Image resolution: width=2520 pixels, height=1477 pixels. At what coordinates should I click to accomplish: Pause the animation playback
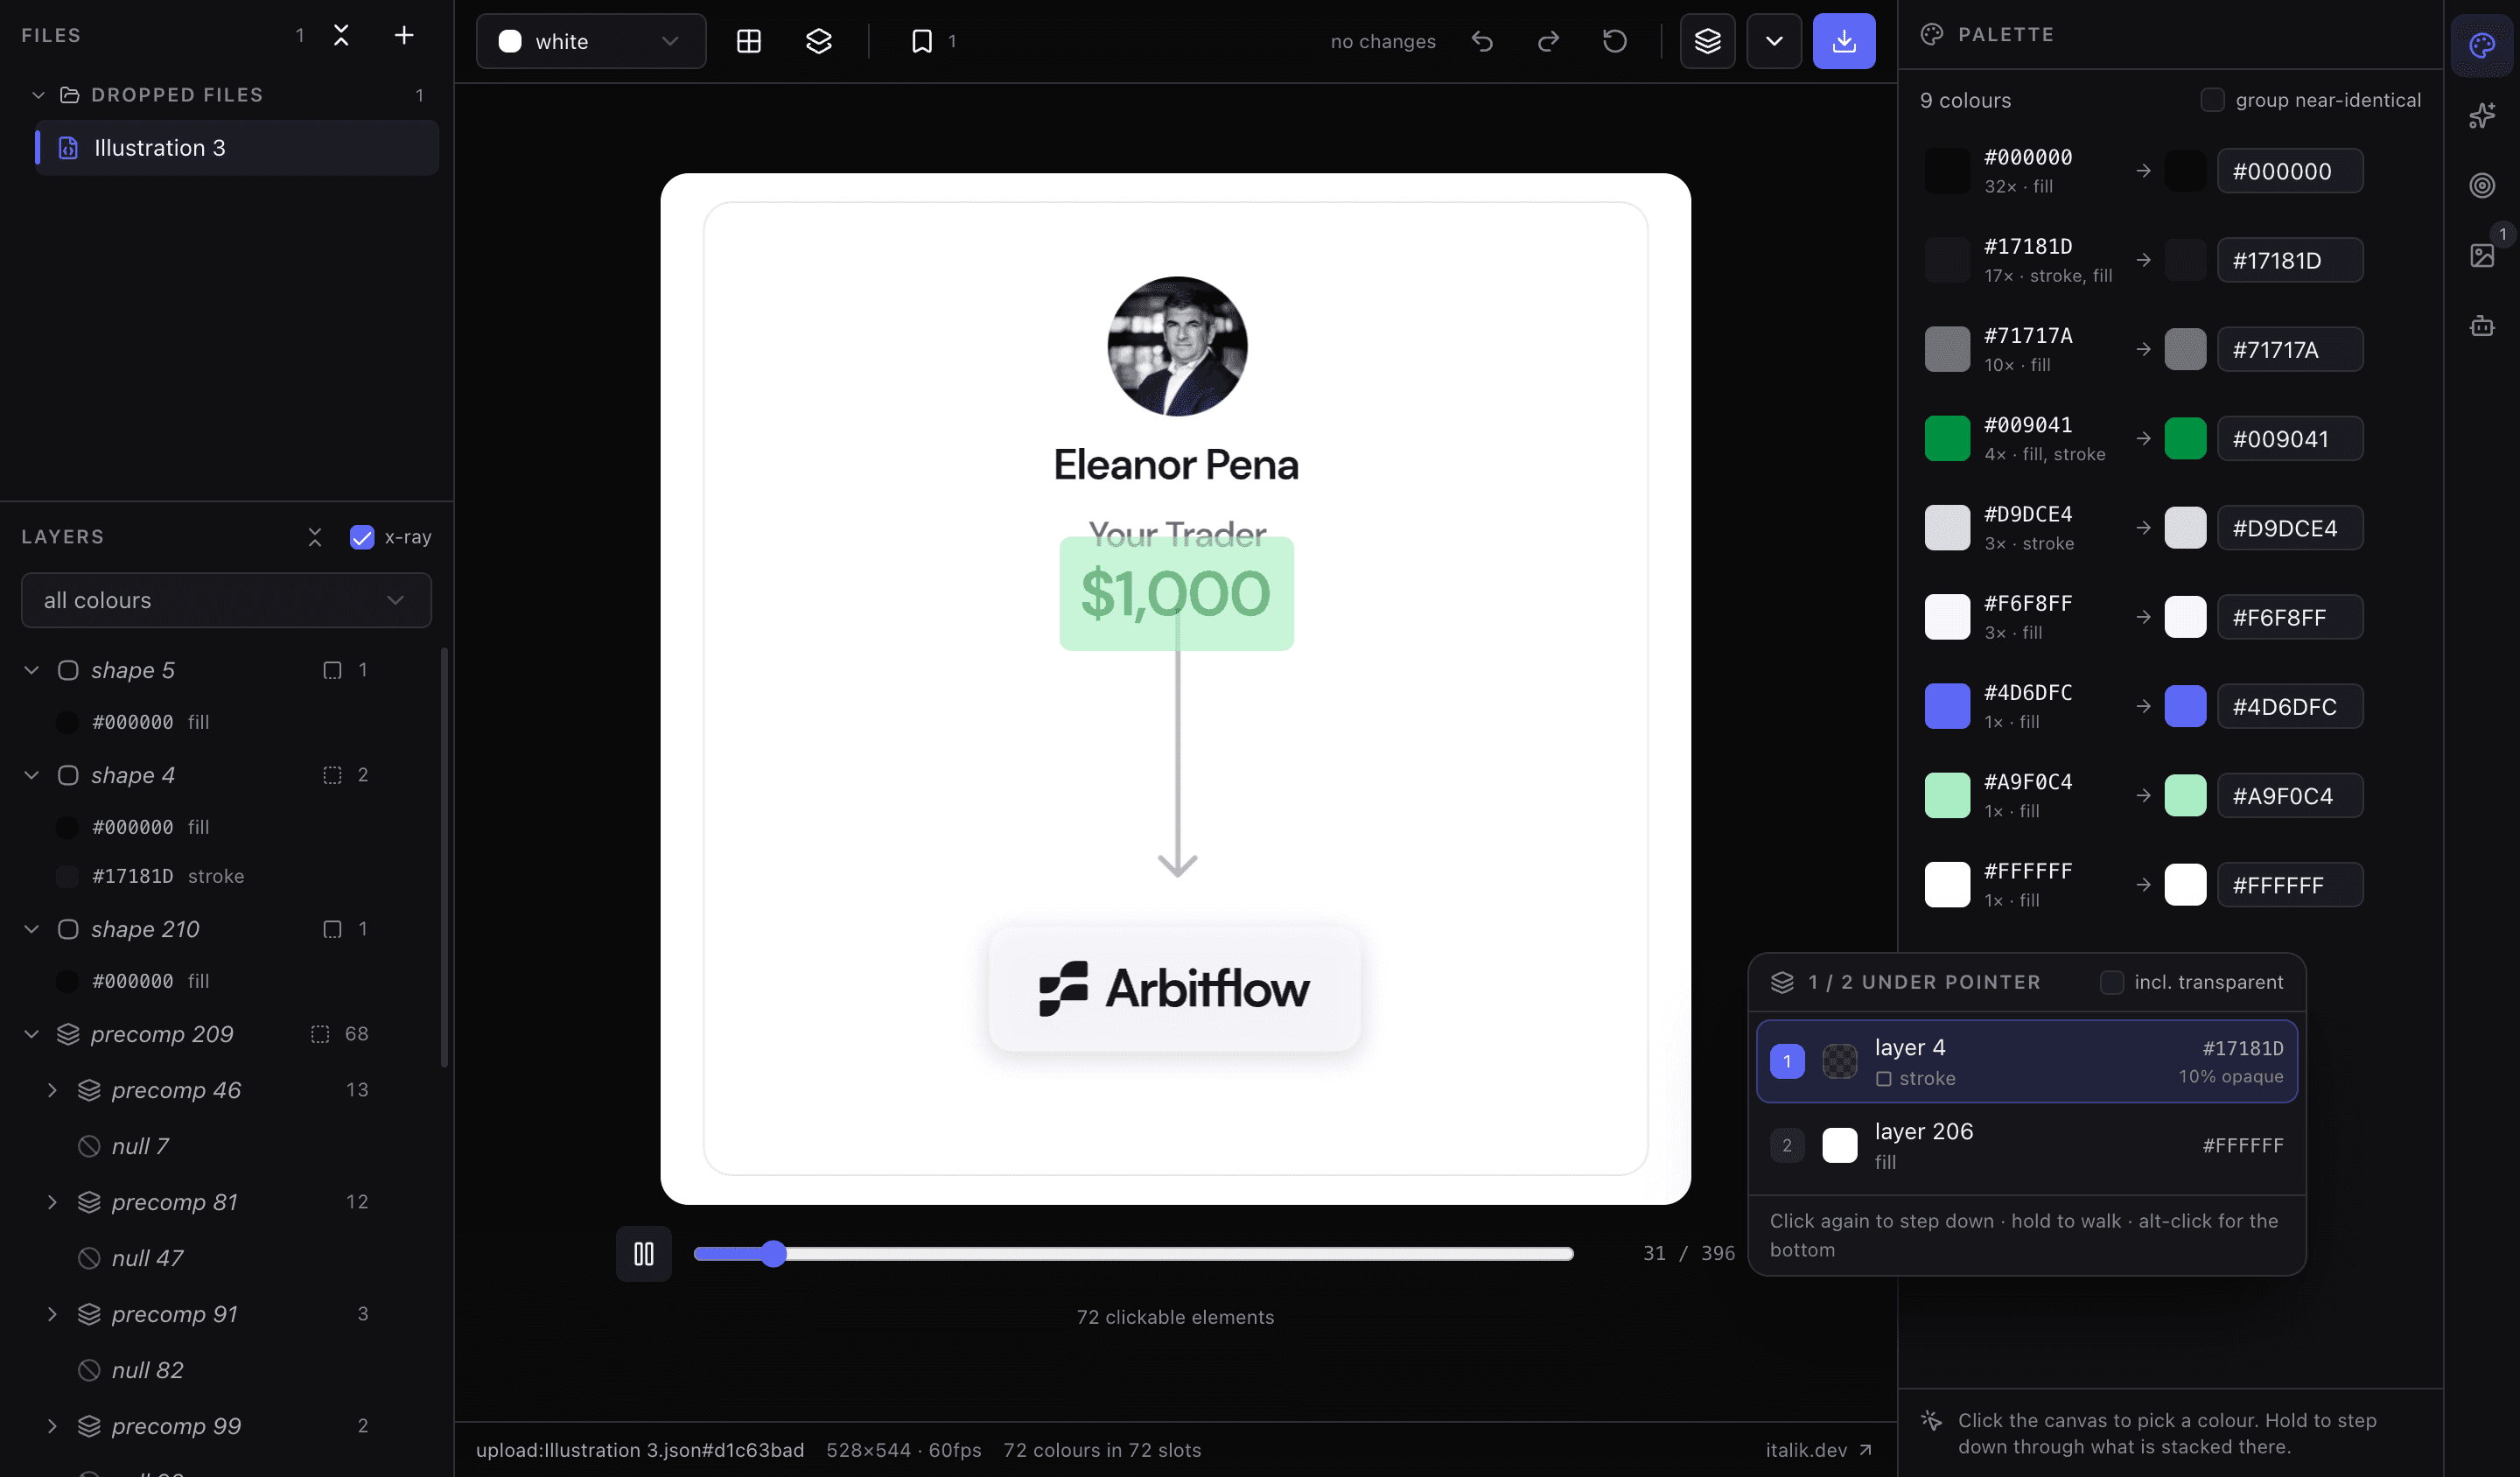[643, 1253]
